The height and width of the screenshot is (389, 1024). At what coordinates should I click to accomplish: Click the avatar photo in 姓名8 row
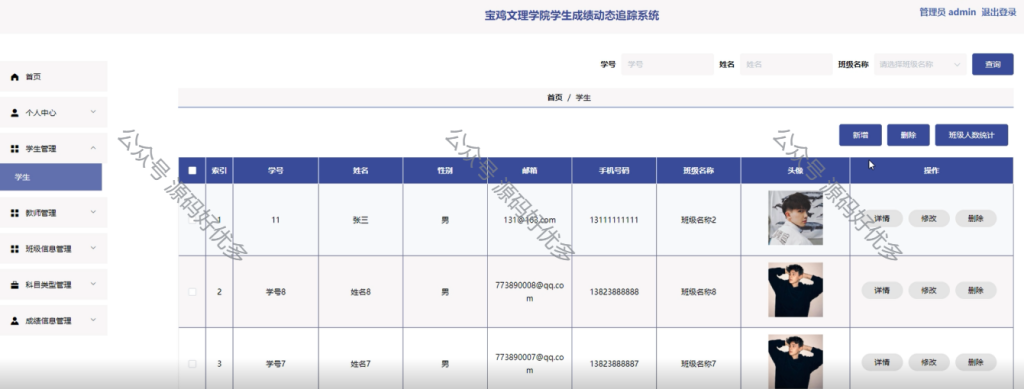tap(795, 290)
